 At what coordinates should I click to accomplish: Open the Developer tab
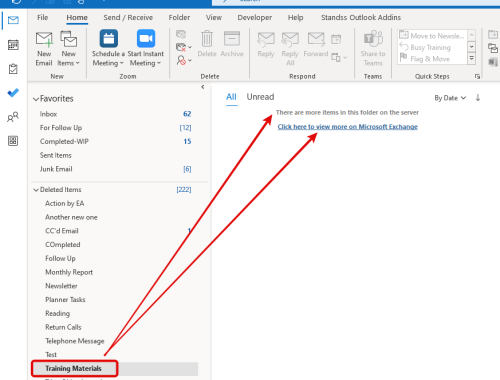point(255,17)
